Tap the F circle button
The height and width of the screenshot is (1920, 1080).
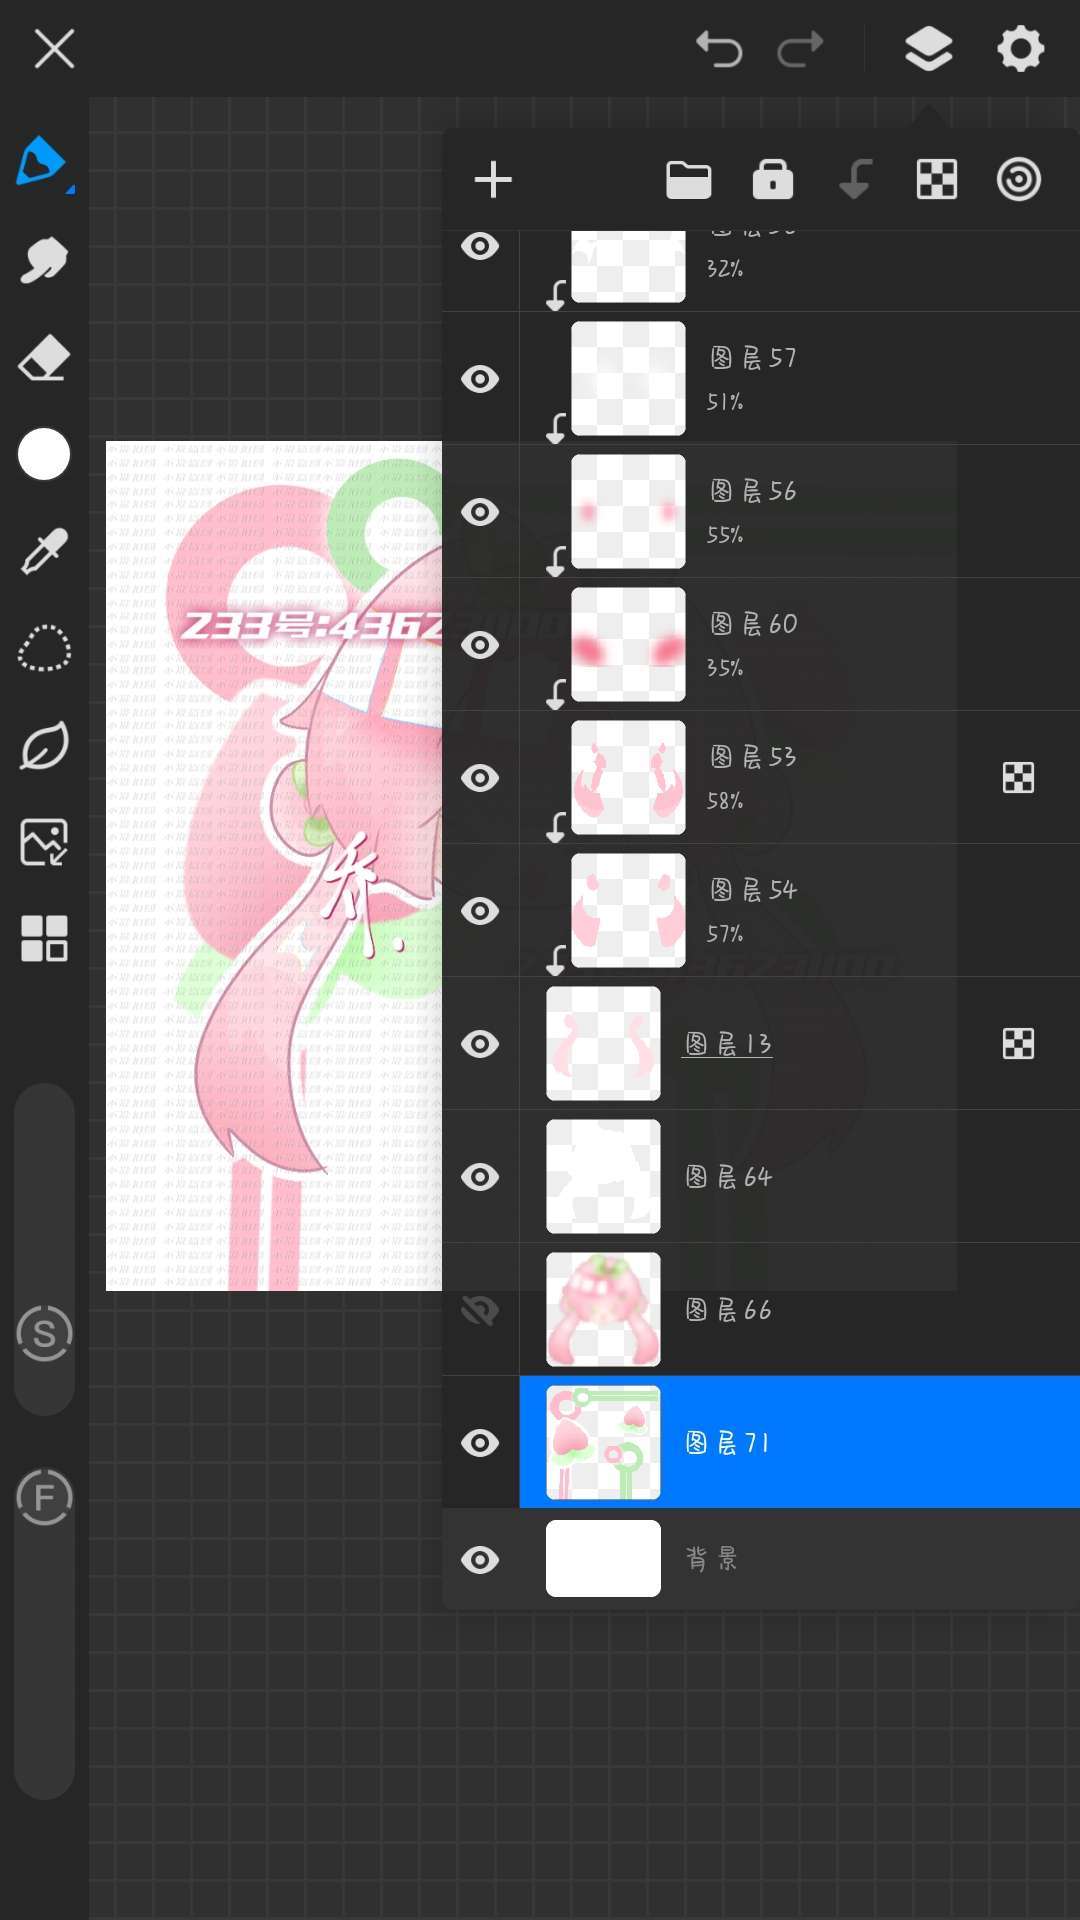point(44,1497)
